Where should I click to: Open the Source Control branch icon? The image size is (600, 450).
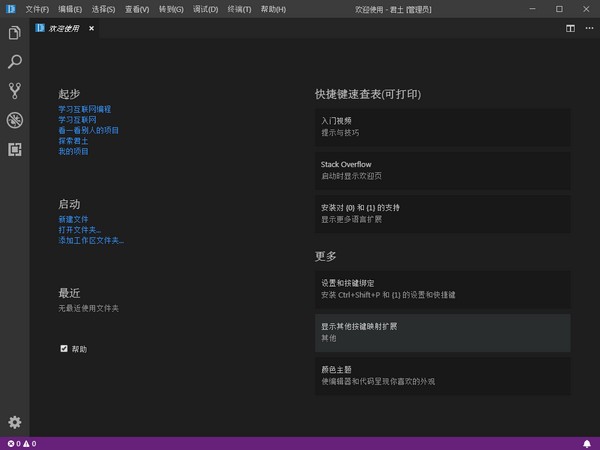[x=15, y=91]
